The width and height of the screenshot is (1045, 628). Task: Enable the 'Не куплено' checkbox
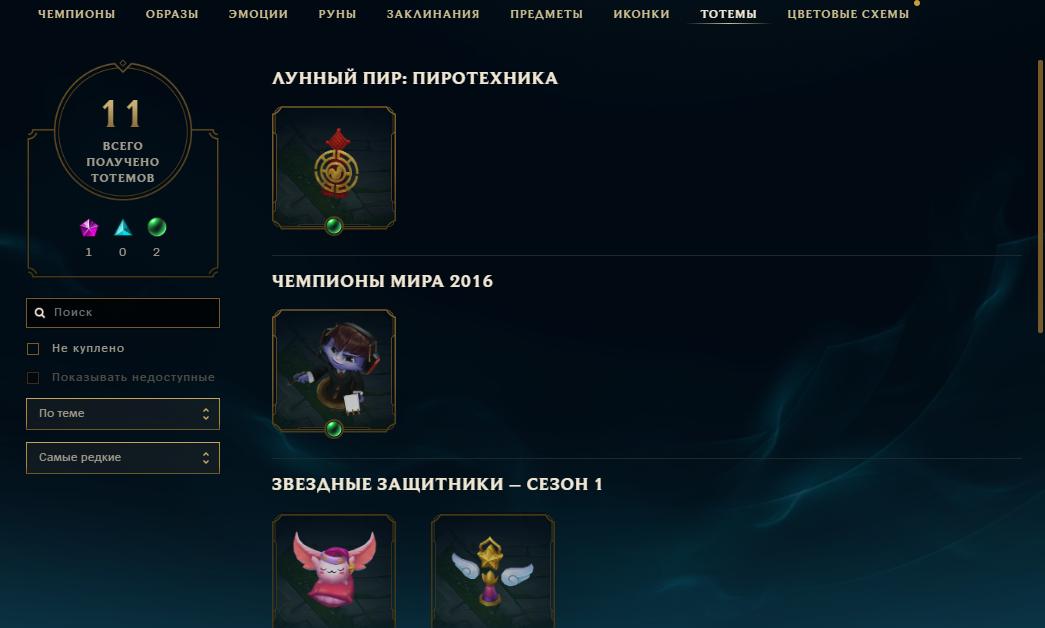coord(33,349)
